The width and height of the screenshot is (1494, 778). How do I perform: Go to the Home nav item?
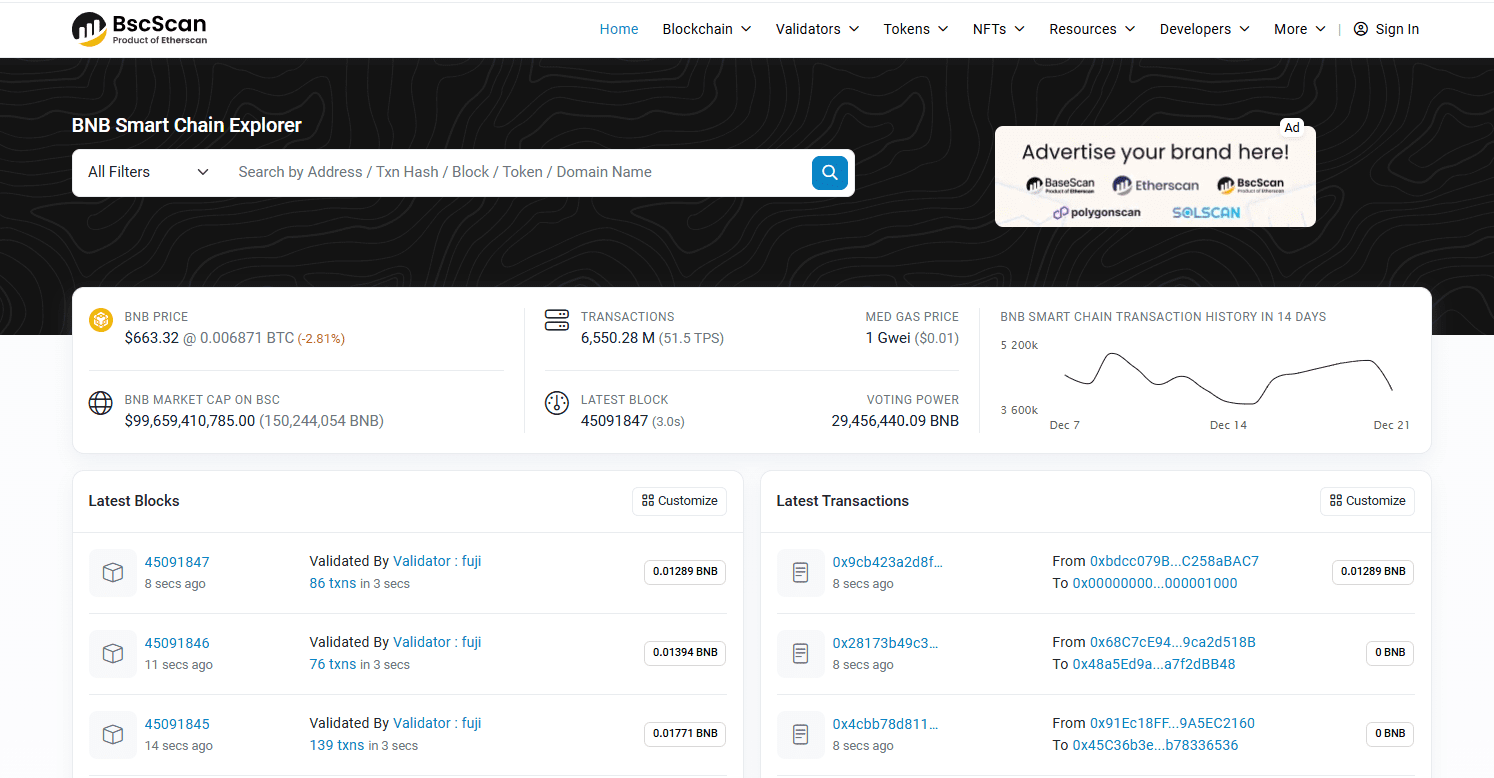pos(619,29)
